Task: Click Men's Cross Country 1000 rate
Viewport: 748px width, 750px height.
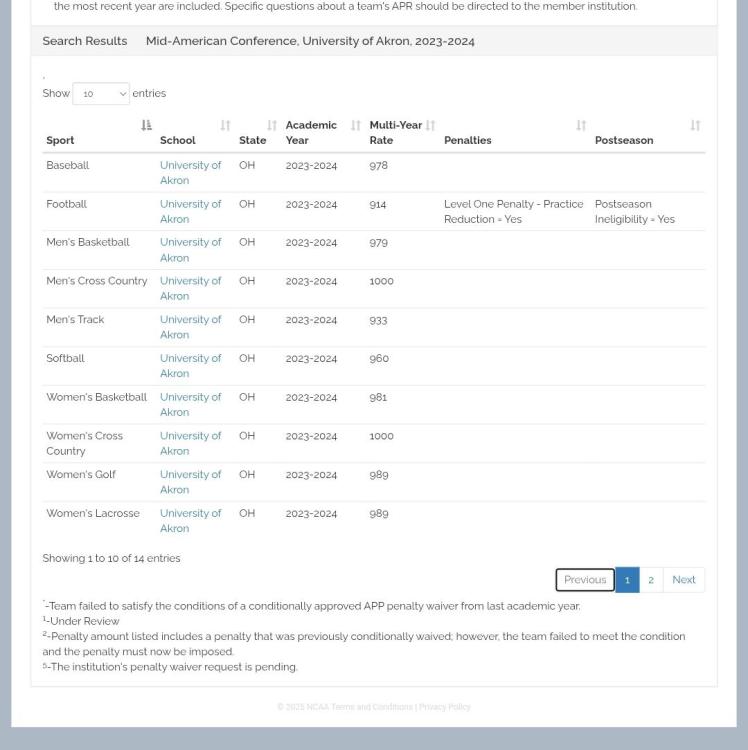Action: (381, 281)
